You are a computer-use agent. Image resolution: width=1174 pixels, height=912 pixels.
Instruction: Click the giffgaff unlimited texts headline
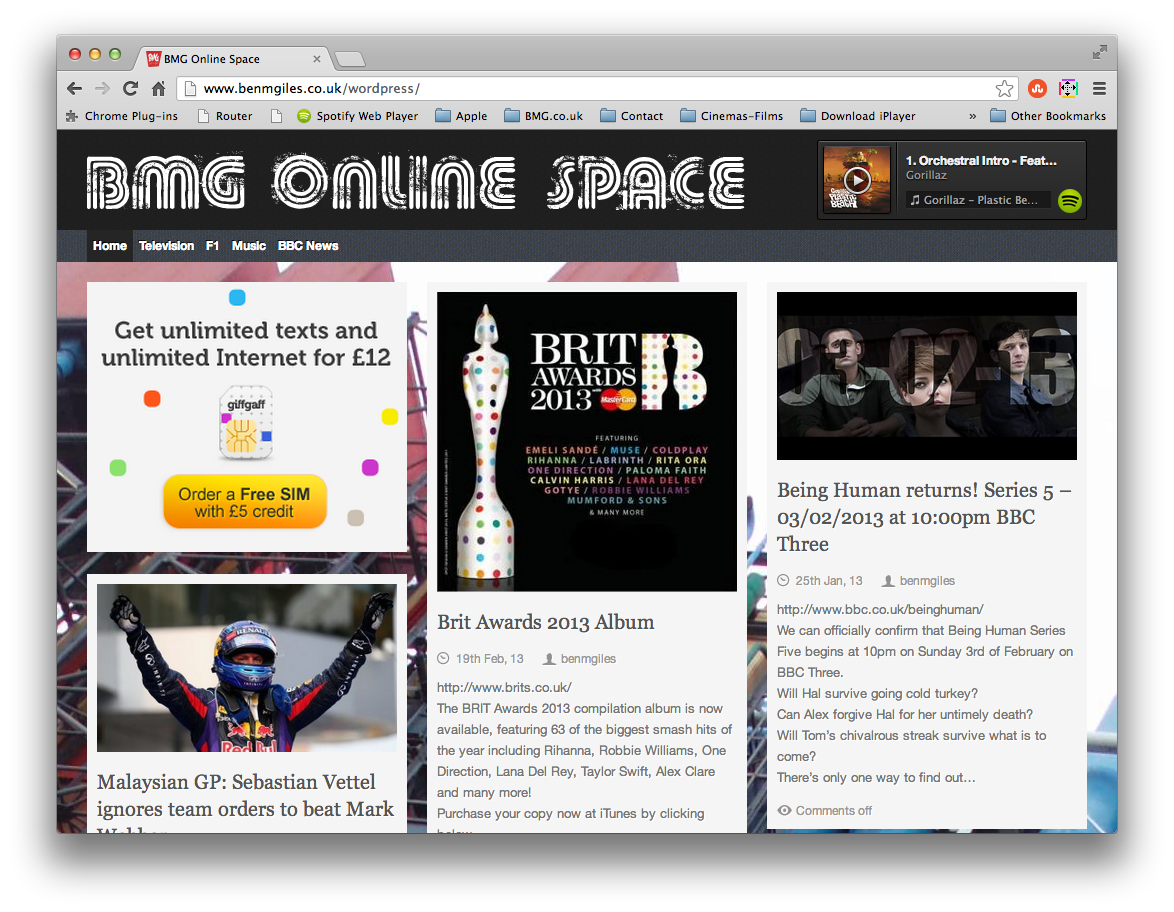[246, 344]
